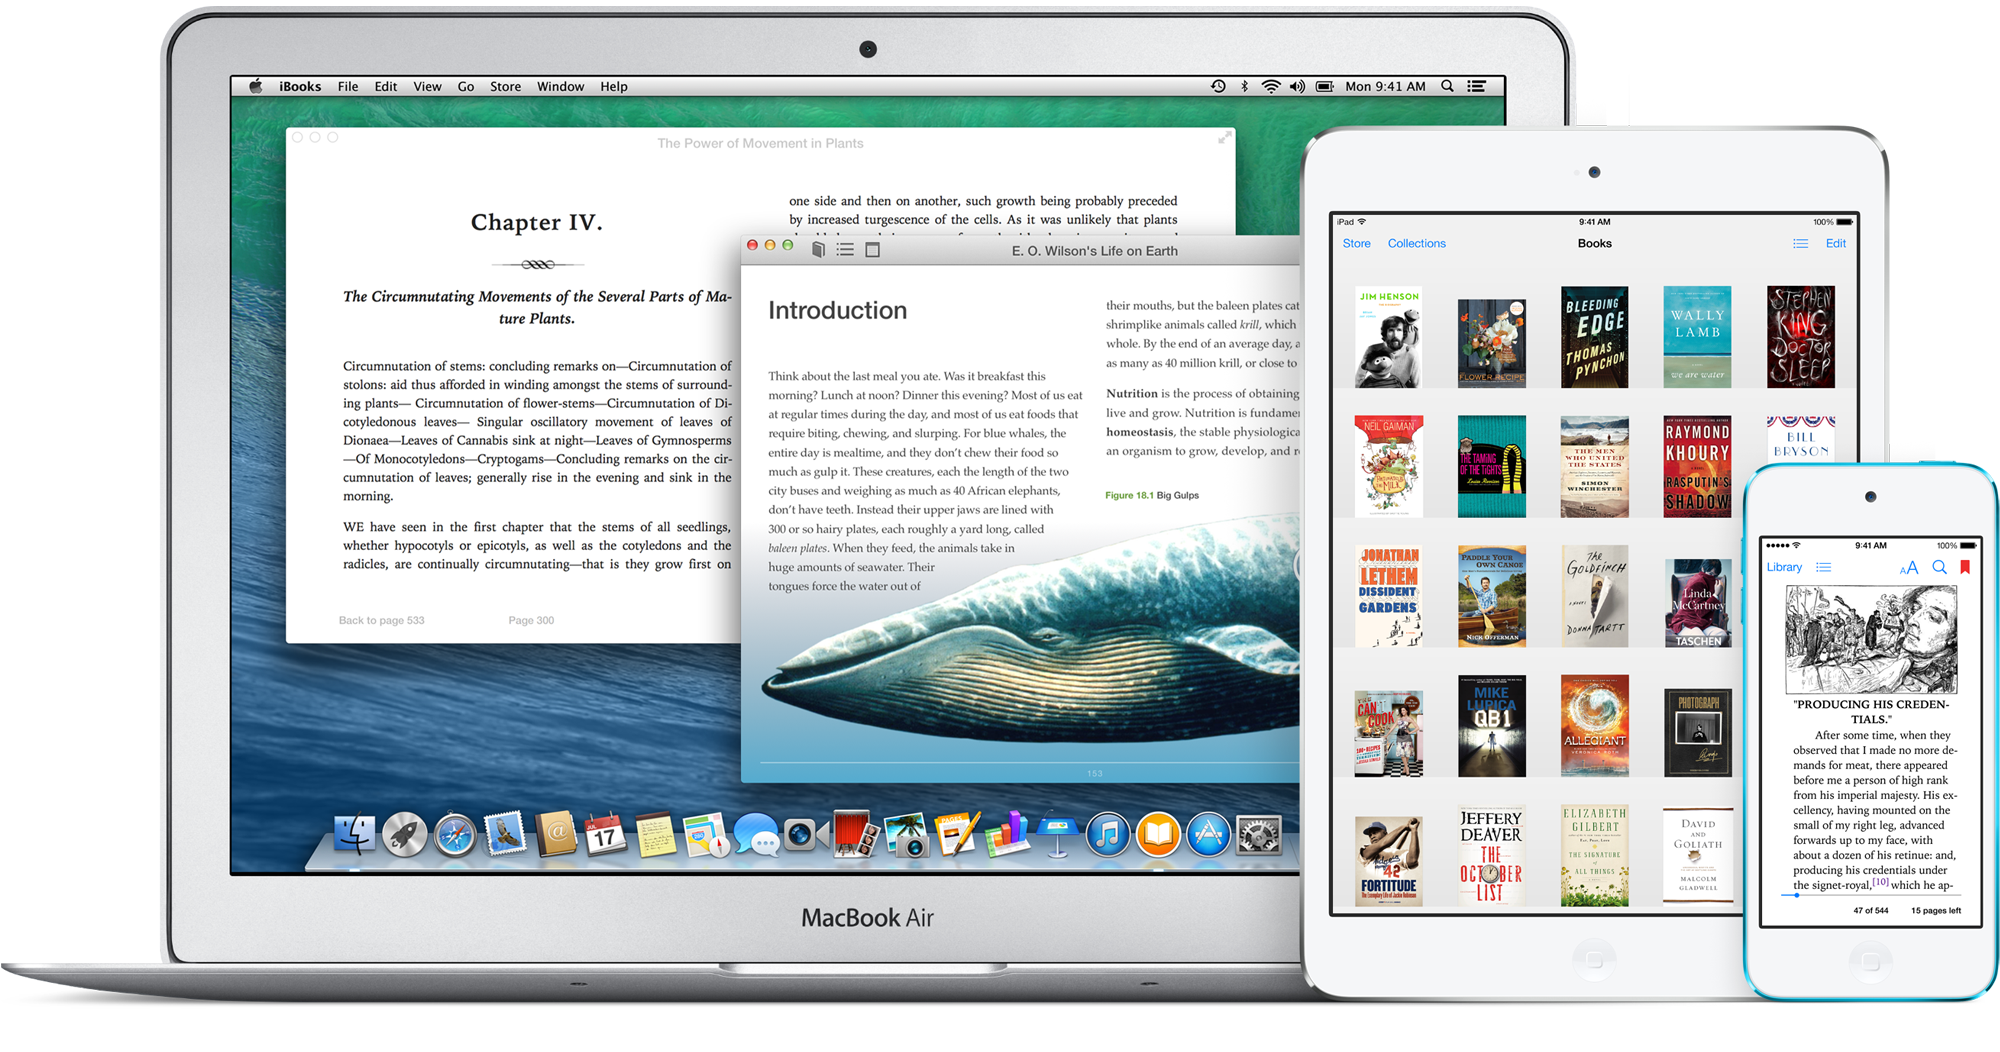The image size is (2000, 1052).
Task: Open the Apple menu
Action: pos(256,86)
